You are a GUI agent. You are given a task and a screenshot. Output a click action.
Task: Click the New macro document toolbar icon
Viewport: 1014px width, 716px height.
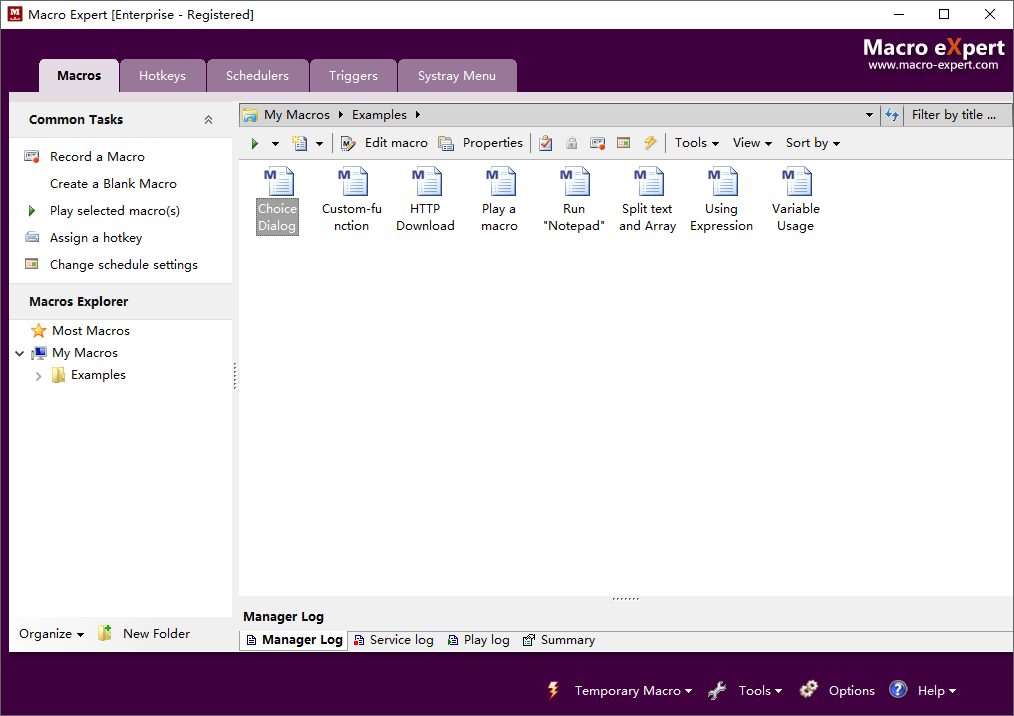[299, 143]
